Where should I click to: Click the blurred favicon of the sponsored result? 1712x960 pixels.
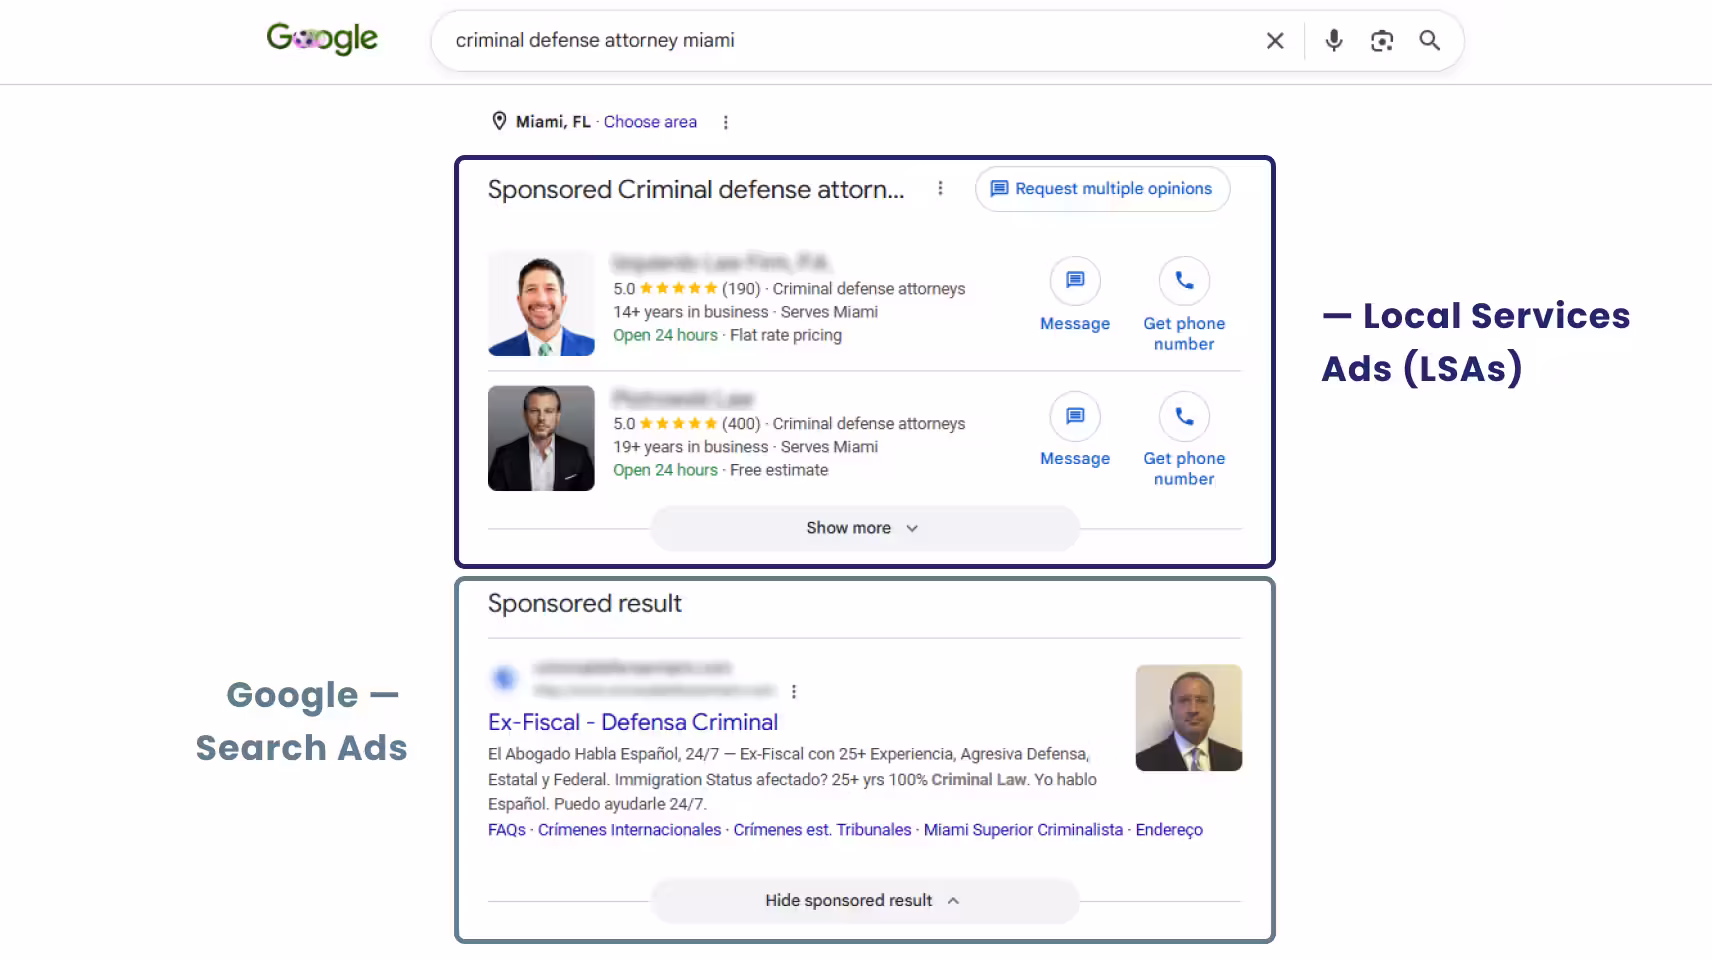click(504, 679)
